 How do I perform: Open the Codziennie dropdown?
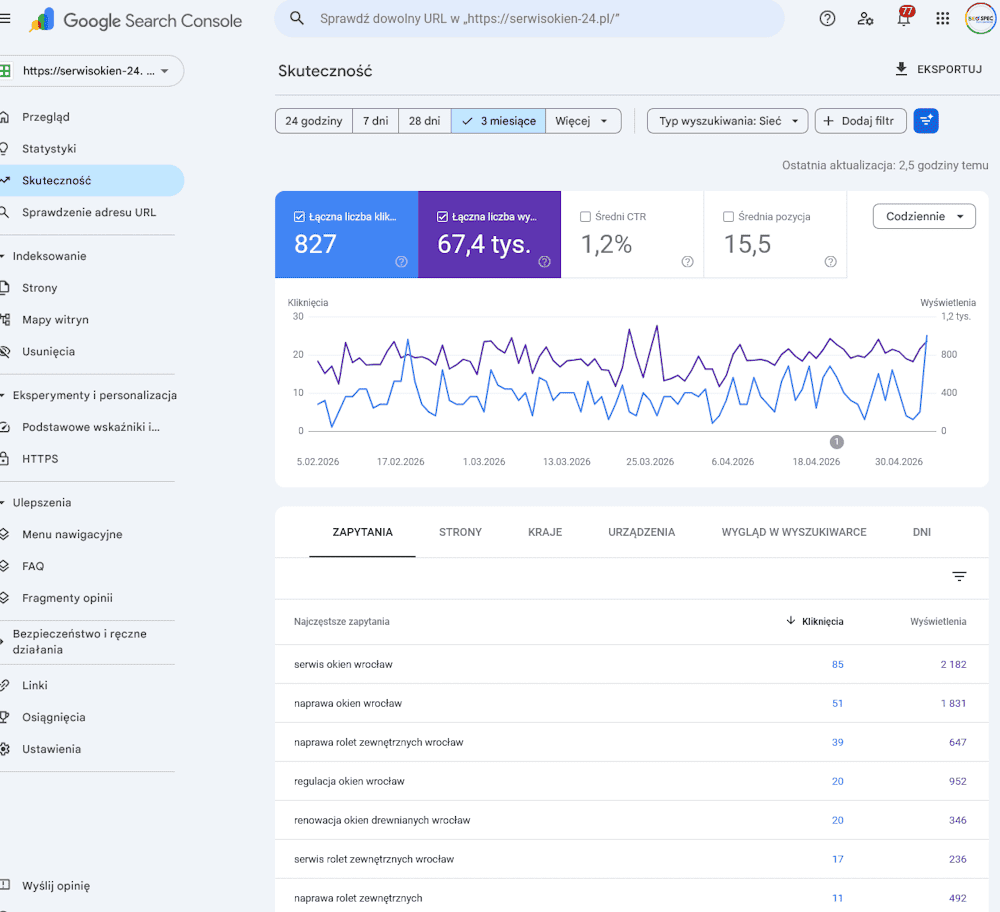[924, 216]
